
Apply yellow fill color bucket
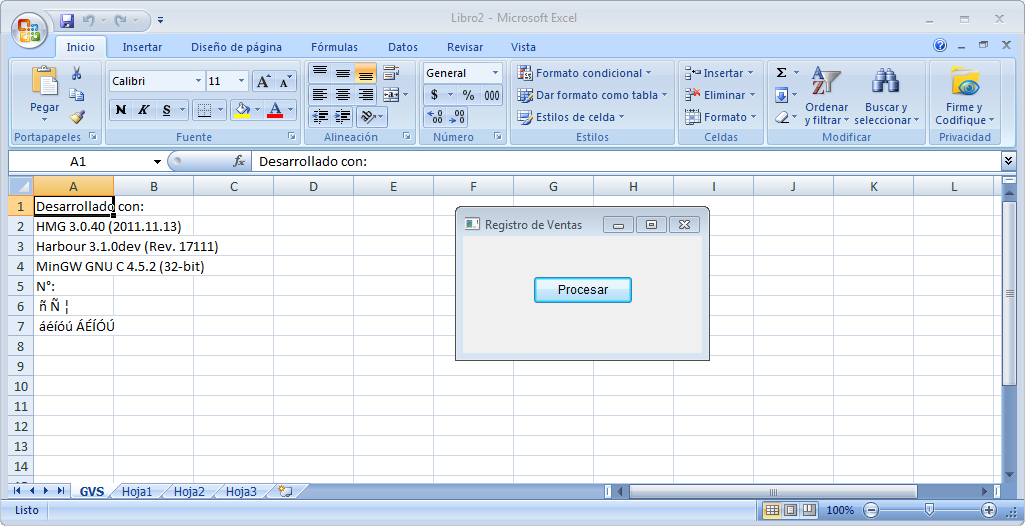click(243, 110)
